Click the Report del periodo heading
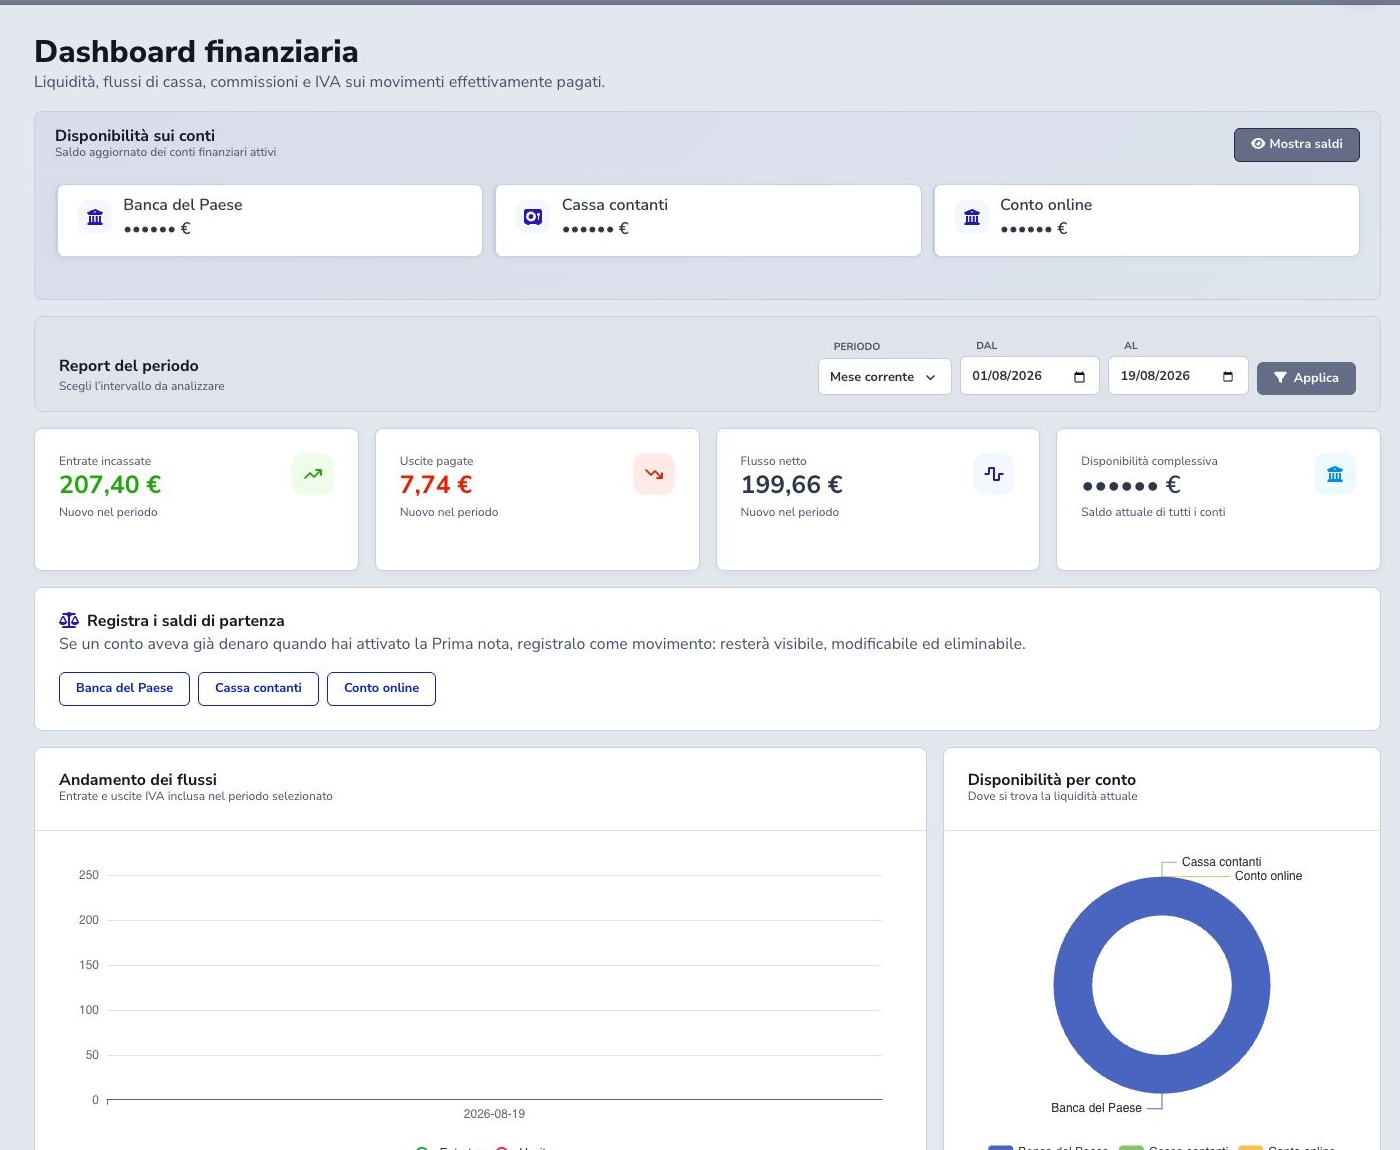The image size is (1400, 1150). (129, 366)
